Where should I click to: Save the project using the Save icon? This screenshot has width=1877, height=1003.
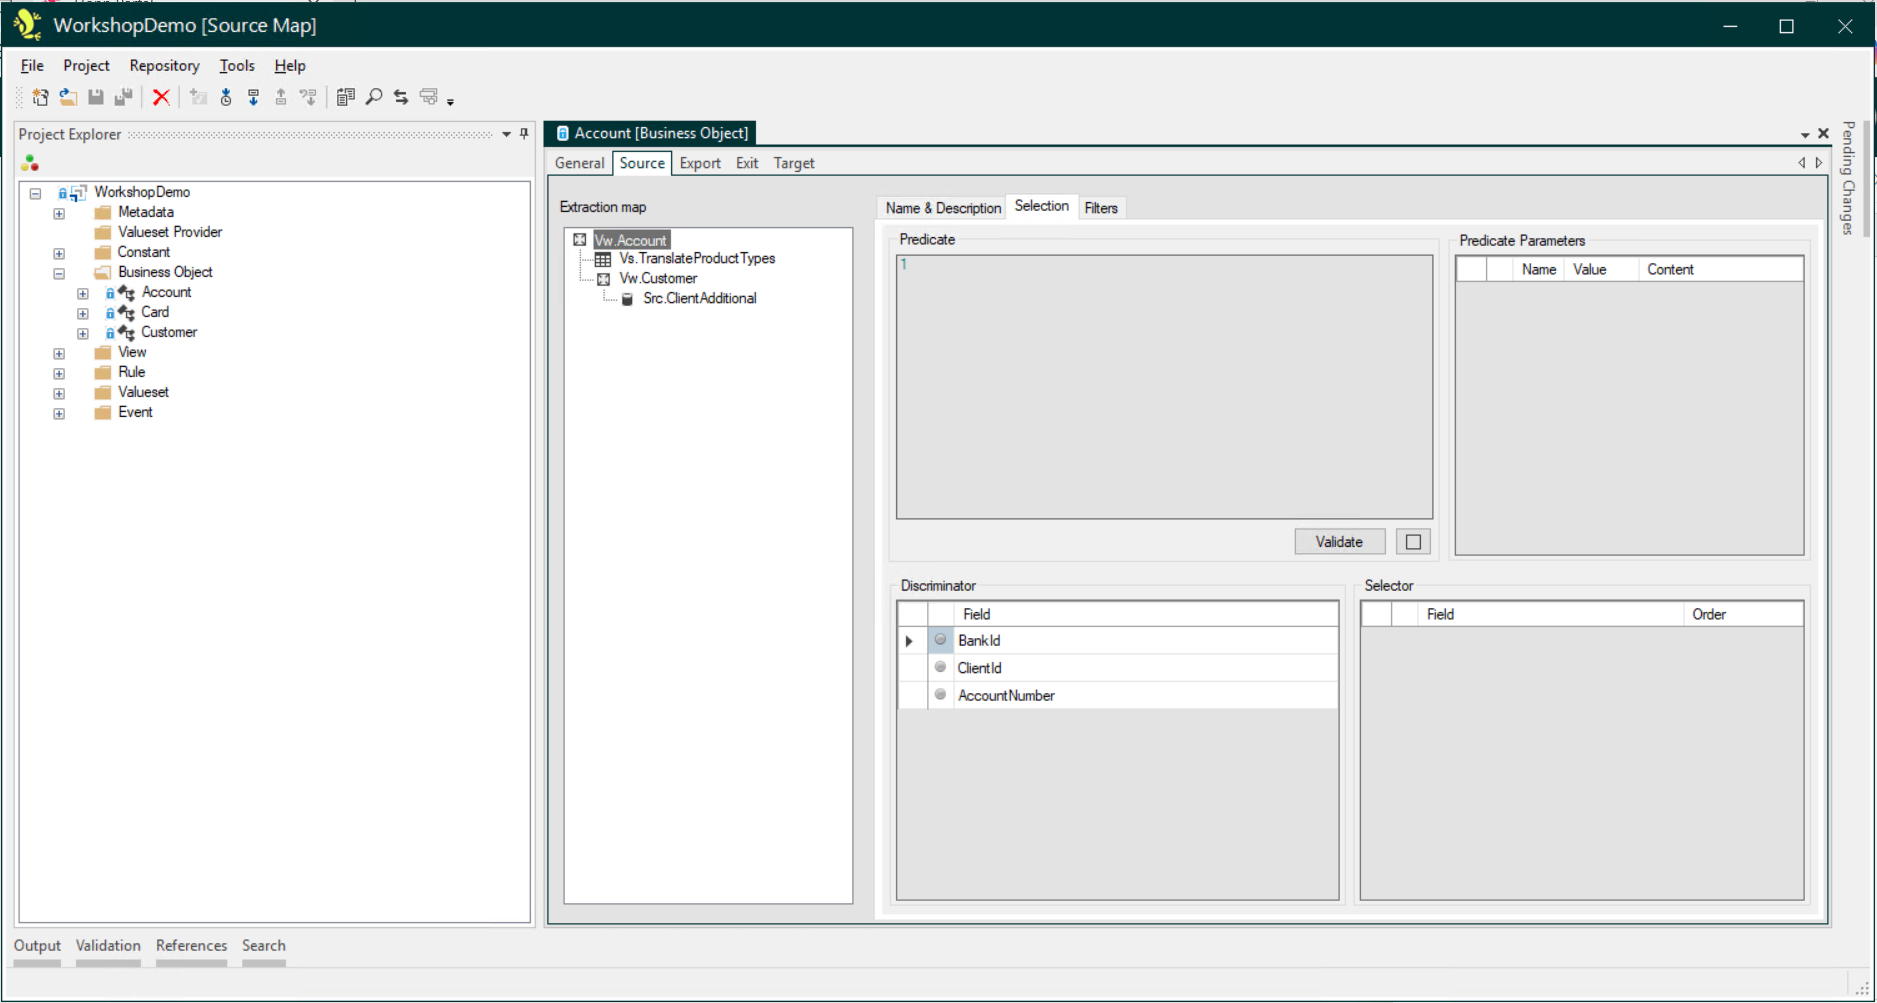96,97
